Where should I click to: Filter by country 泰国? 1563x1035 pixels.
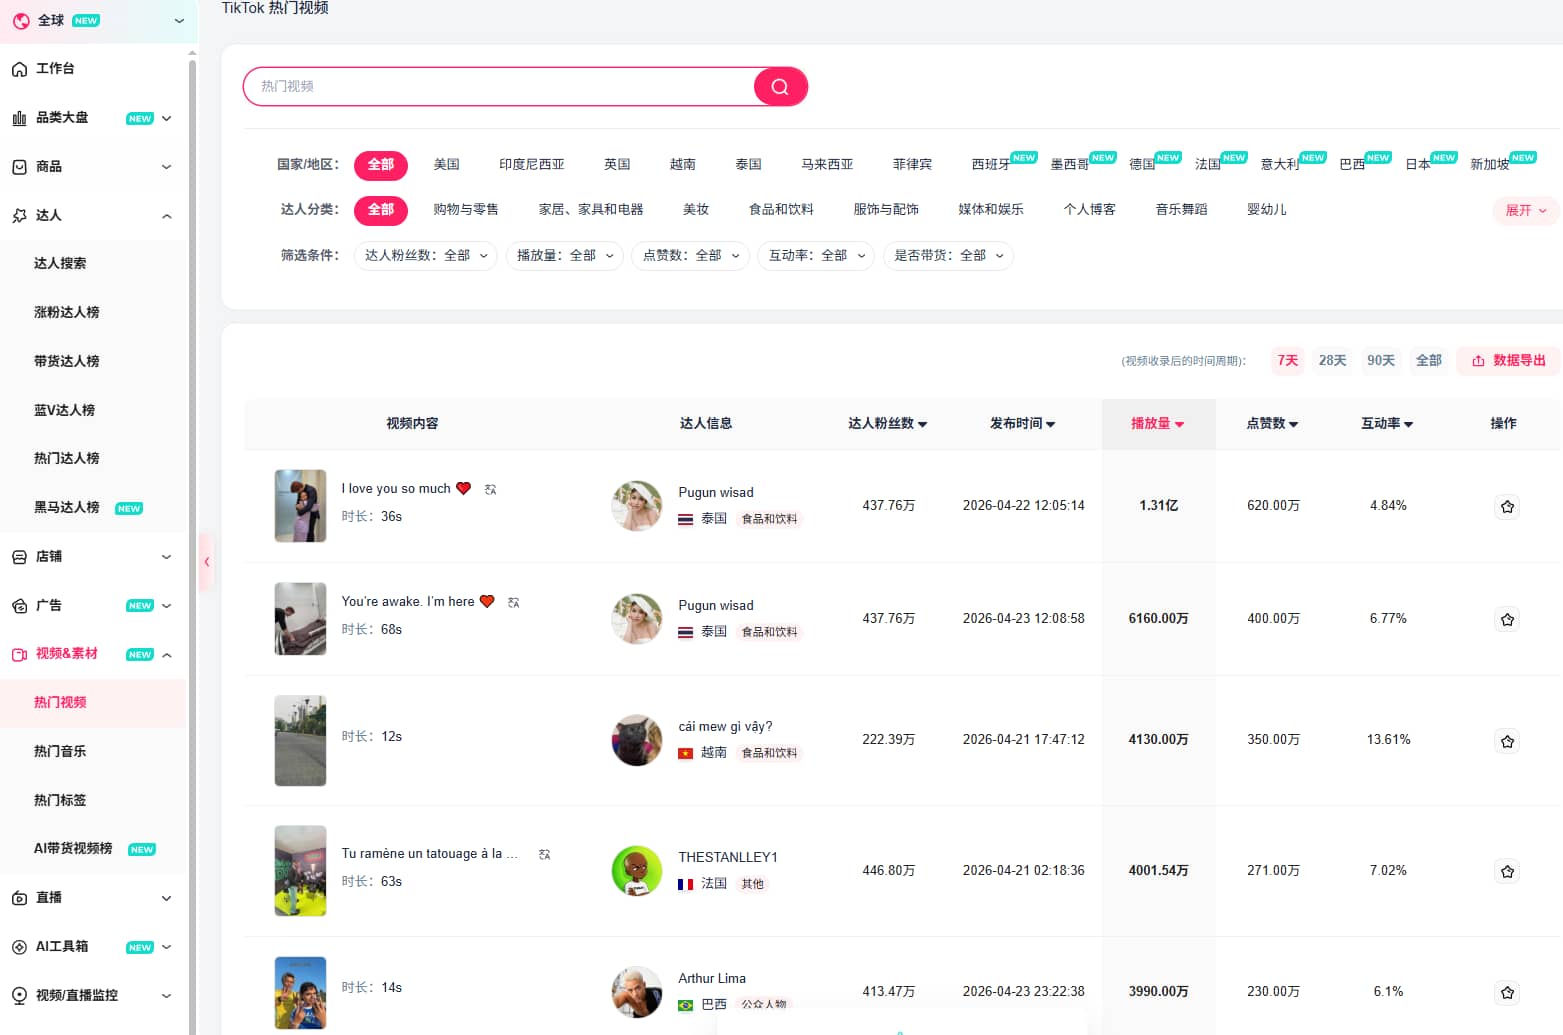coord(748,164)
